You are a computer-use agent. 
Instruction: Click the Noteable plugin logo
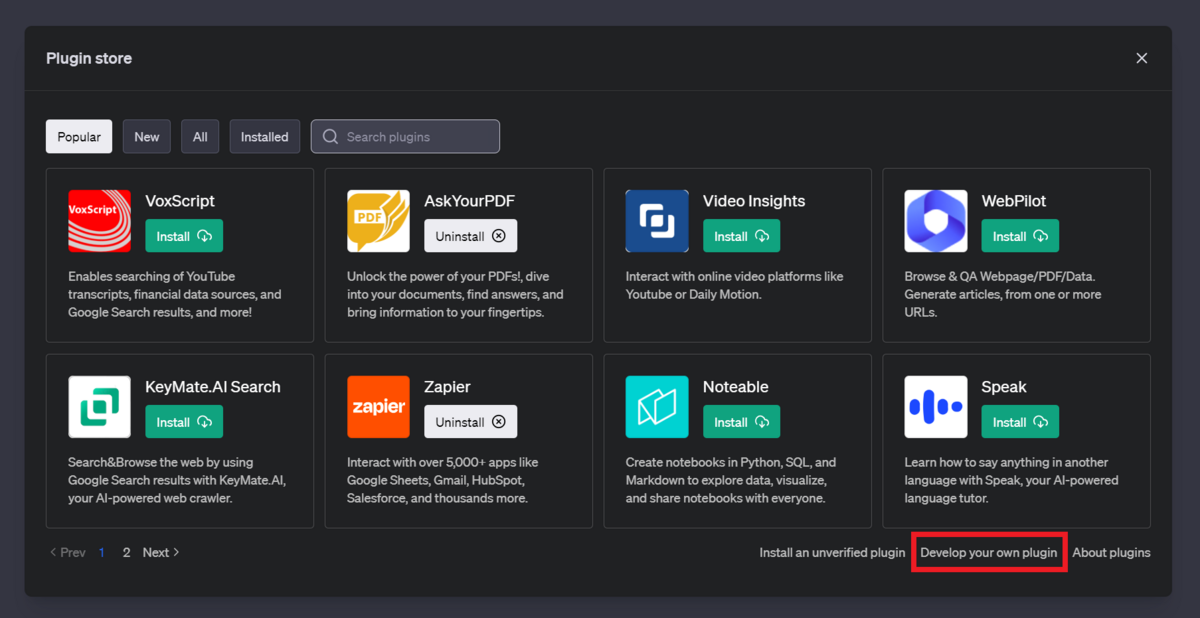(x=657, y=407)
